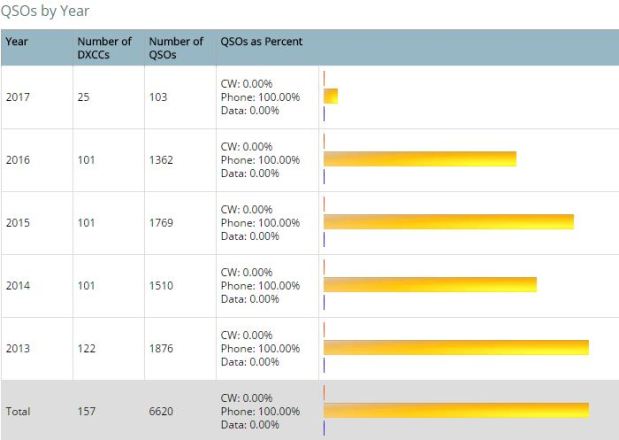Click the yellow Phone bar for 2014
The width and height of the screenshot is (619, 440).
(x=430, y=285)
